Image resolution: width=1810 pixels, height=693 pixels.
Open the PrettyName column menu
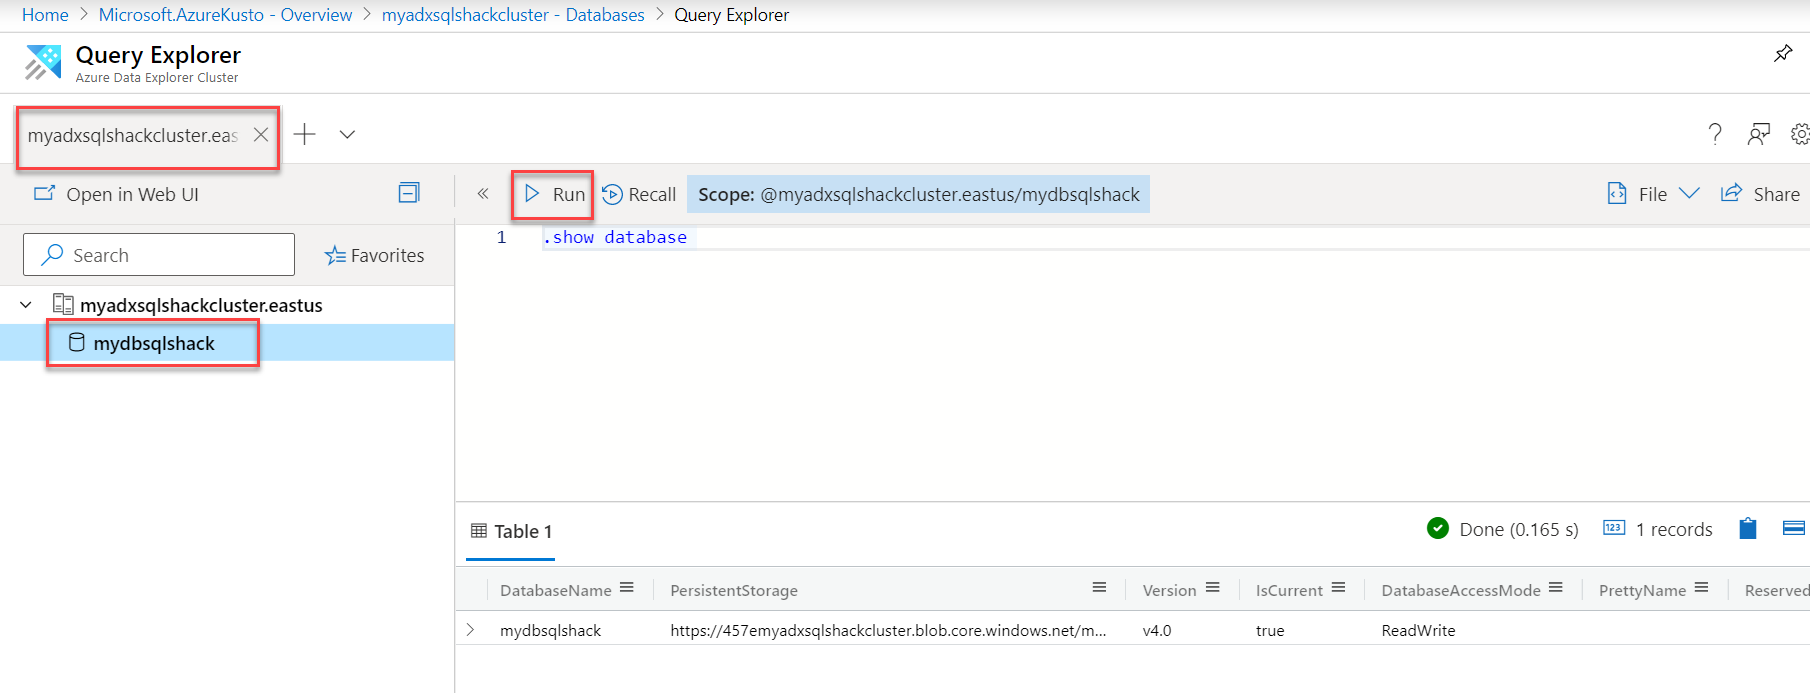(1701, 588)
